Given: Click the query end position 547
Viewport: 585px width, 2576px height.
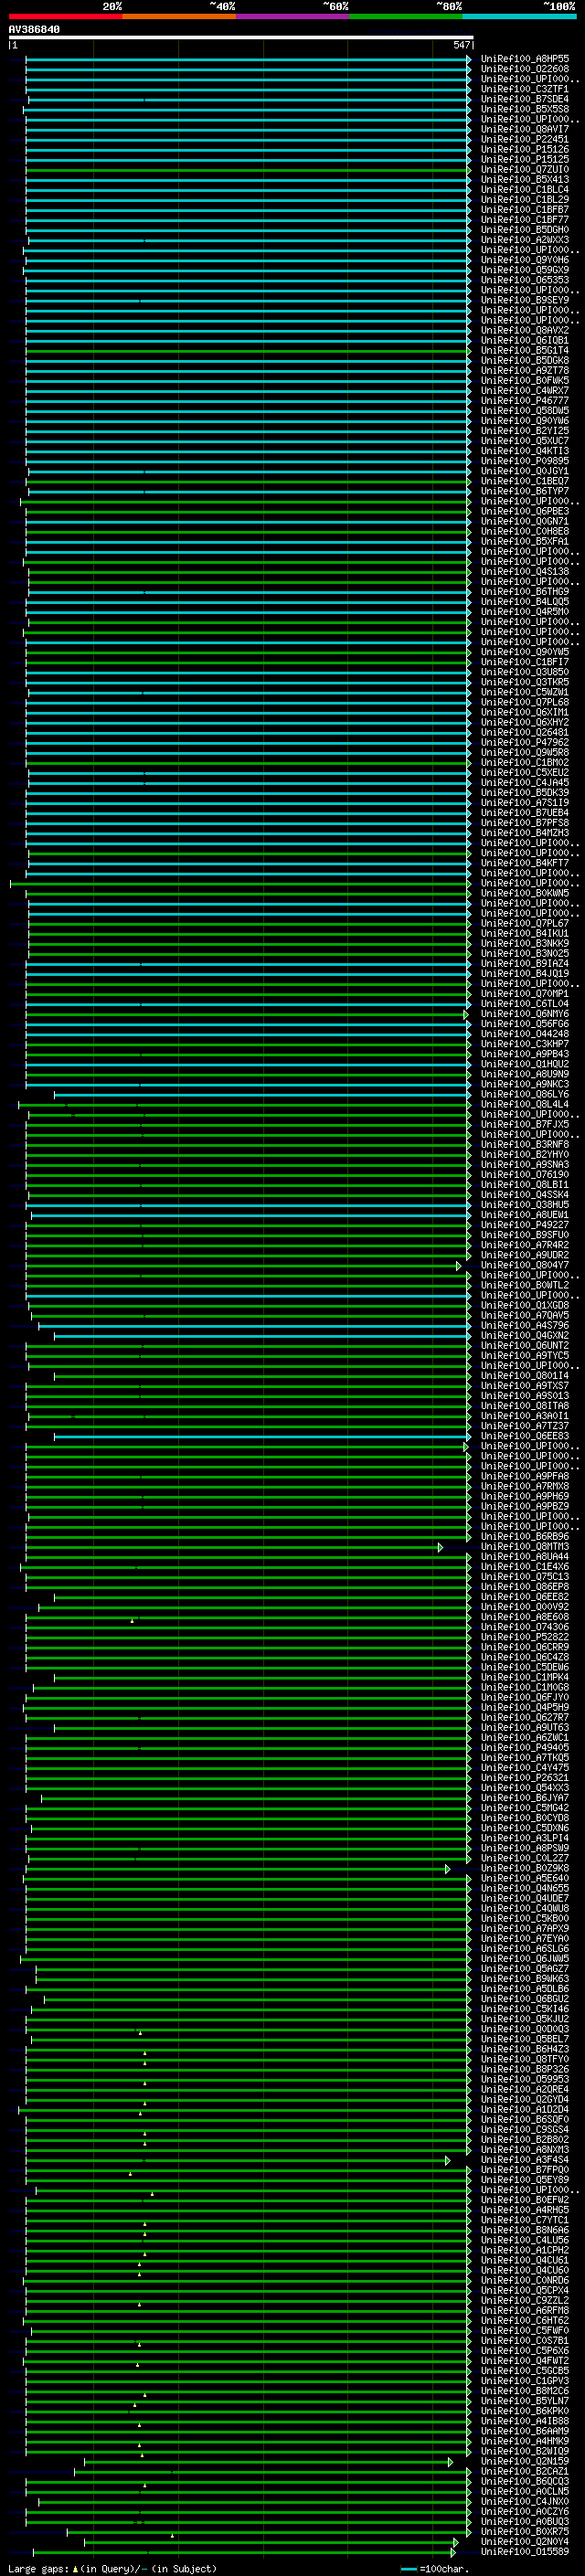Looking at the screenshot, I should (461, 45).
